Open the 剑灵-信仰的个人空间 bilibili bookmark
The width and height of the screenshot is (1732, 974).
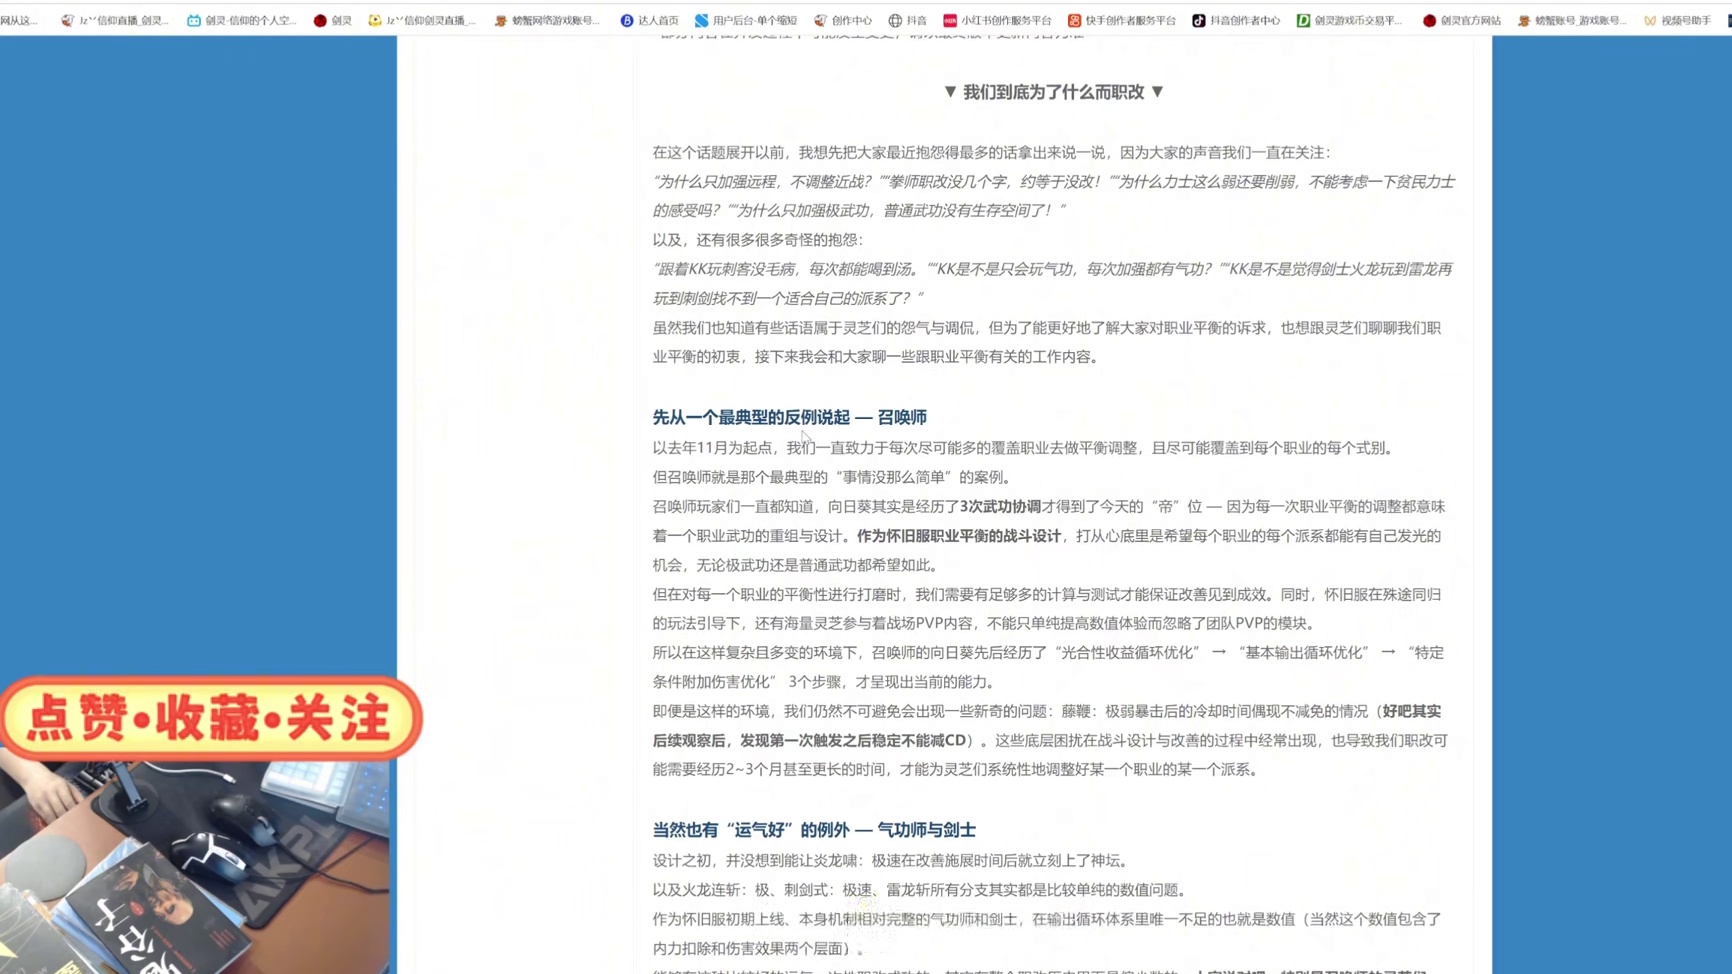click(x=241, y=20)
